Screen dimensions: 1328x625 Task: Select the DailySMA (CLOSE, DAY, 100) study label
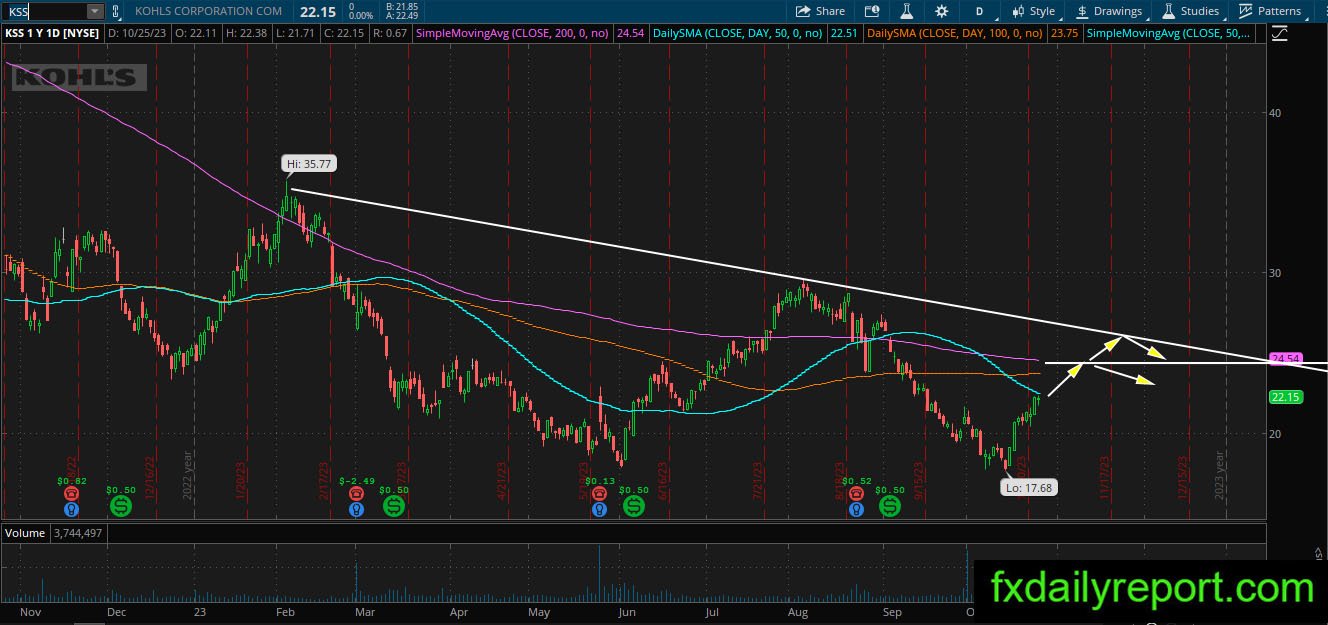tap(957, 33)
